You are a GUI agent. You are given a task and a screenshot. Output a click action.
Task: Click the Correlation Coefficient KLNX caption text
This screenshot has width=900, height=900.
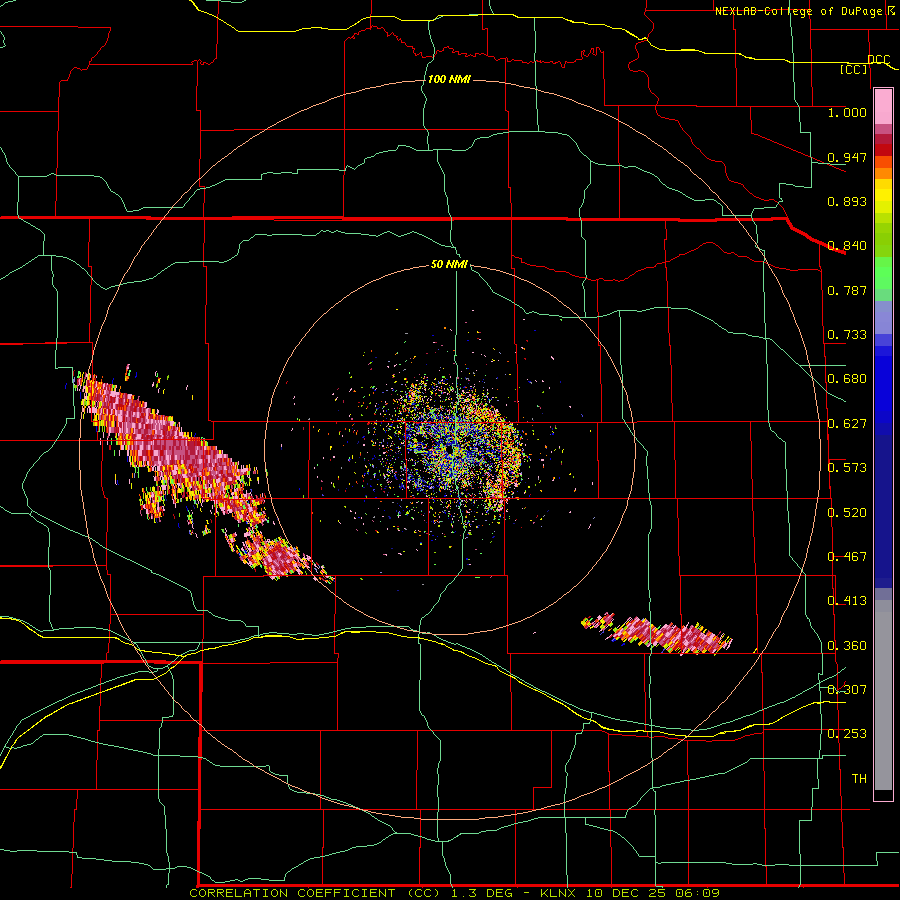454,893
